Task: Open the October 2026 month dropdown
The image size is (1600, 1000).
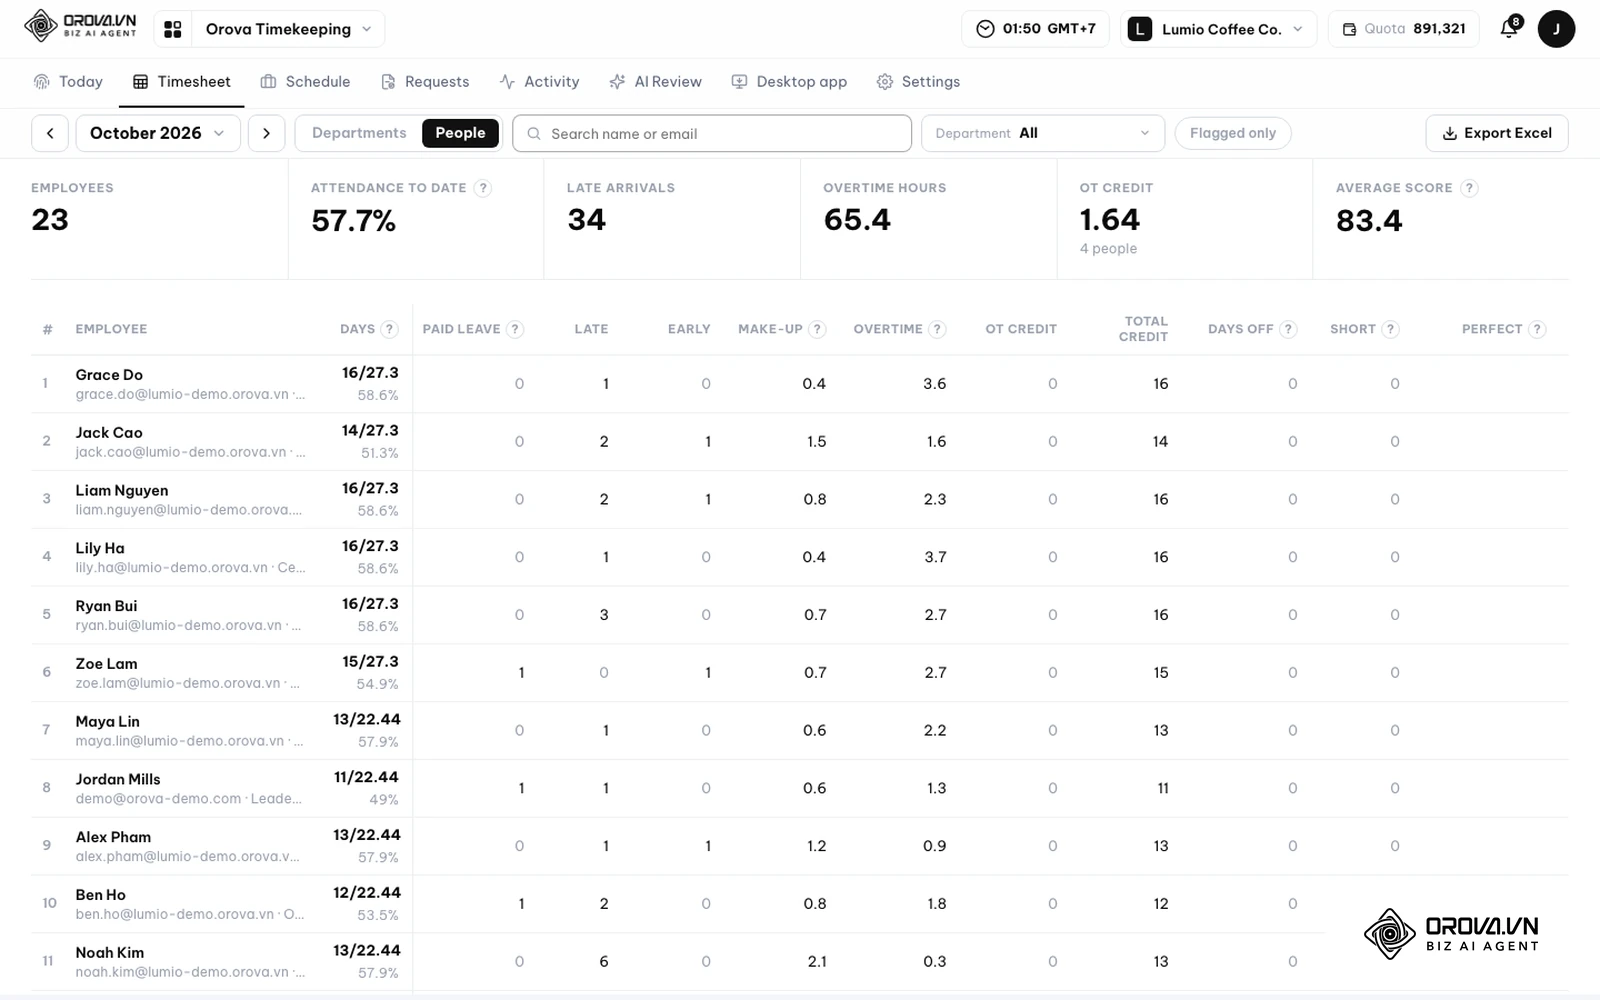Action: click(x=158, y=133)
